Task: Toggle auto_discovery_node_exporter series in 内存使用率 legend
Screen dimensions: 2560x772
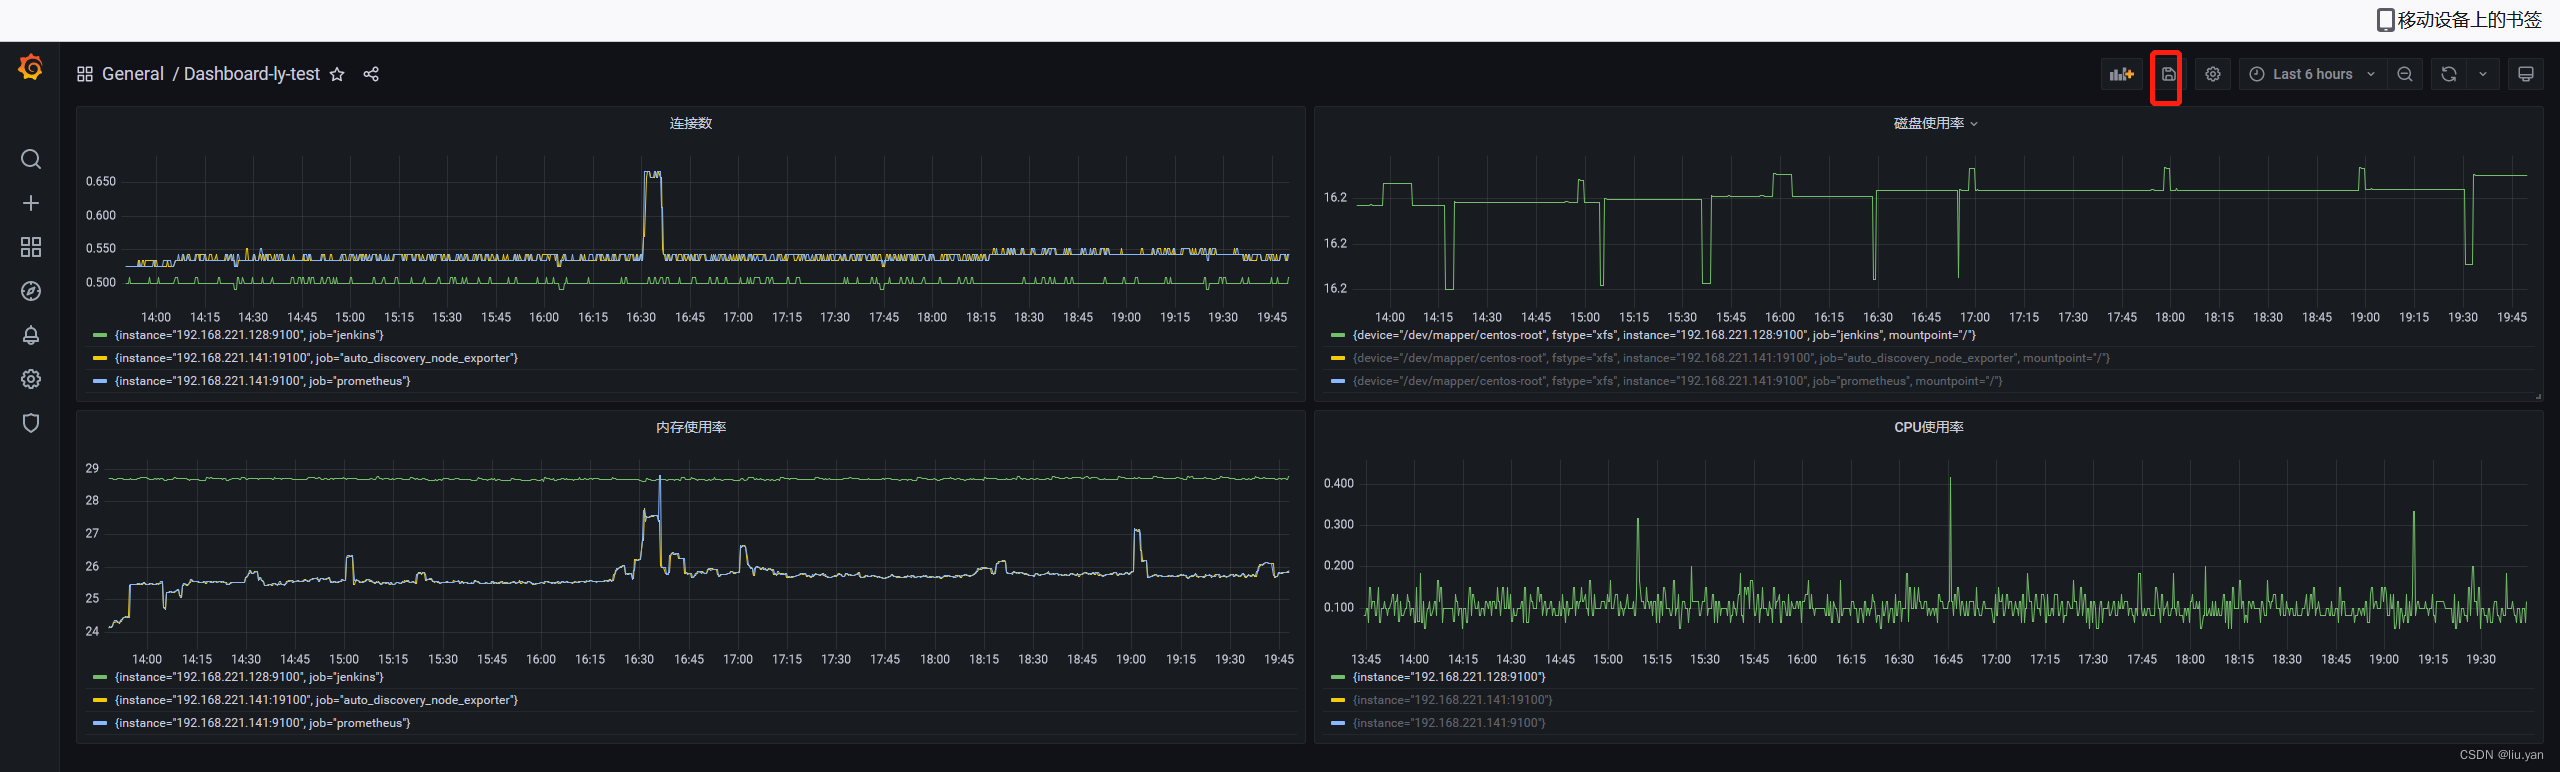Action: [316, 700]
